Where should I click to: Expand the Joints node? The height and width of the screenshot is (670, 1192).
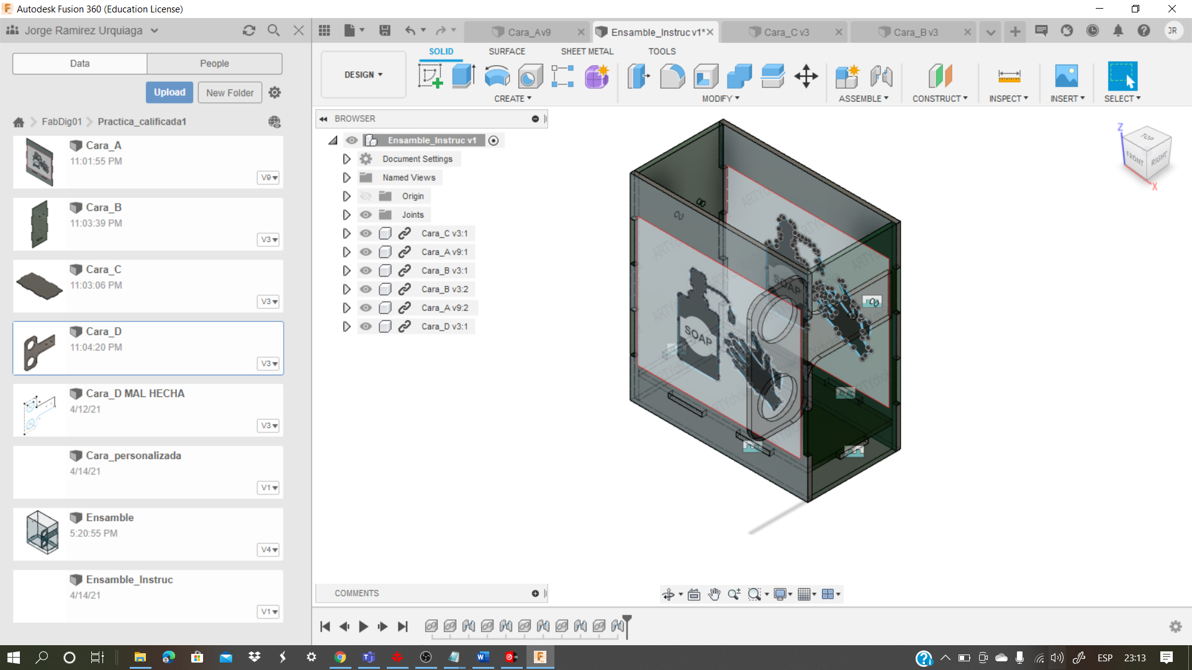point(346,214)
